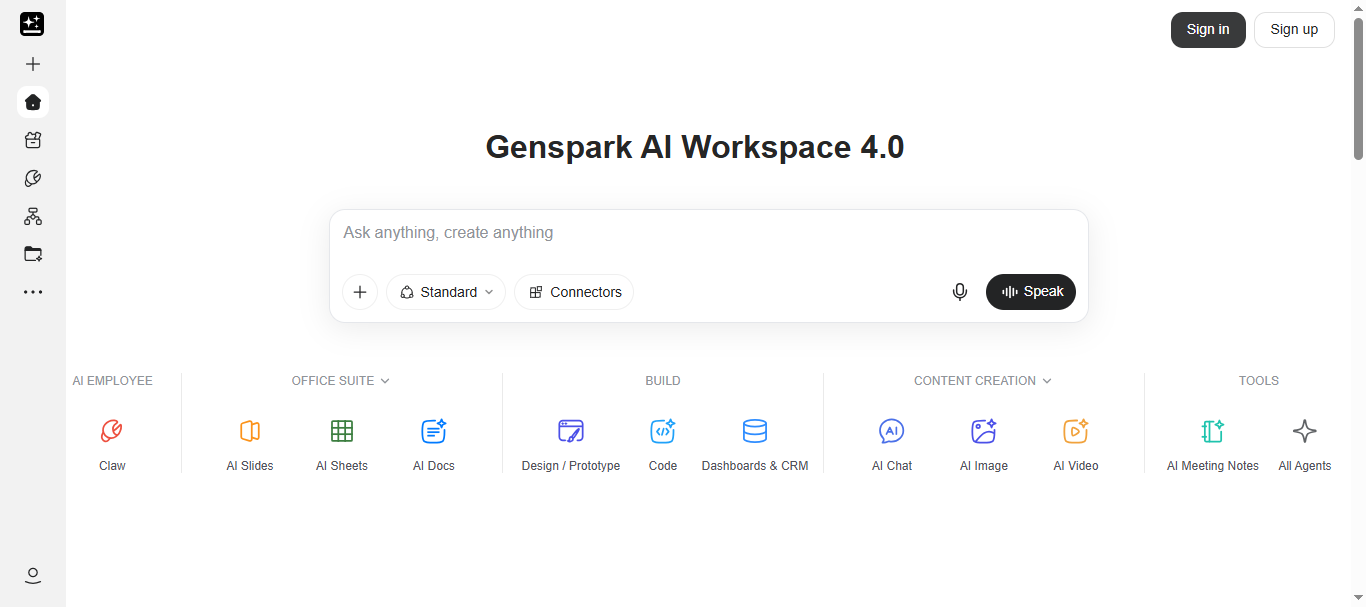
Task: Expand the OFFICE SUITE category
Action: [341, 381]
